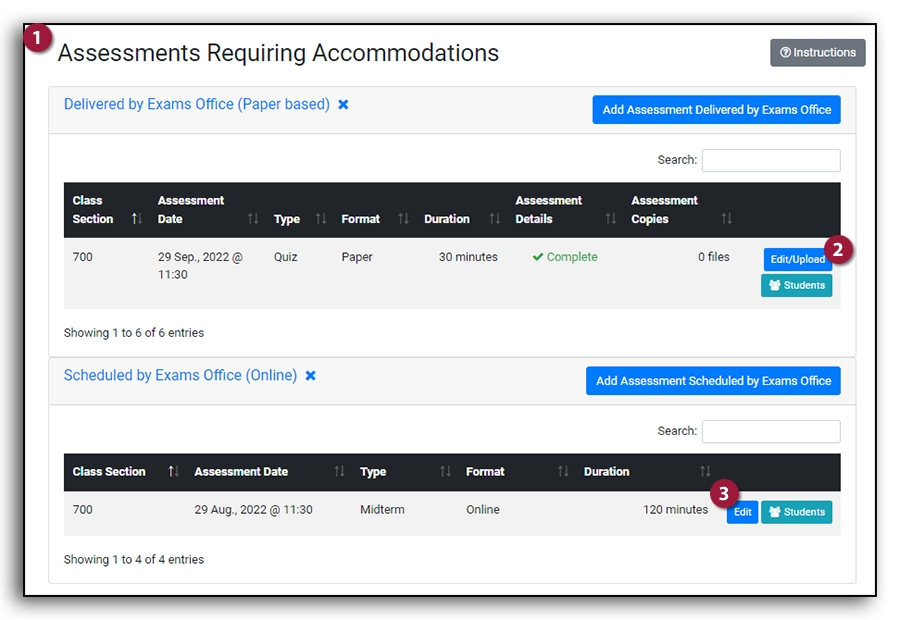Open Students for the online Midterm row
This screenshot has width=900, height=620.
click(x=796, y=512)
